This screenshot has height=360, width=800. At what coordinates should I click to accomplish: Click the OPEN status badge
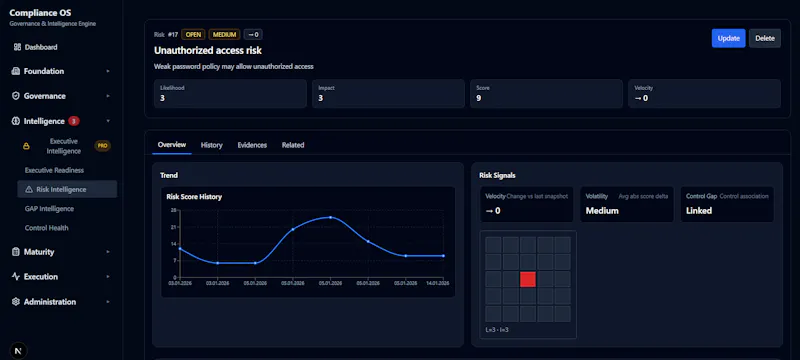click(193, 35)
